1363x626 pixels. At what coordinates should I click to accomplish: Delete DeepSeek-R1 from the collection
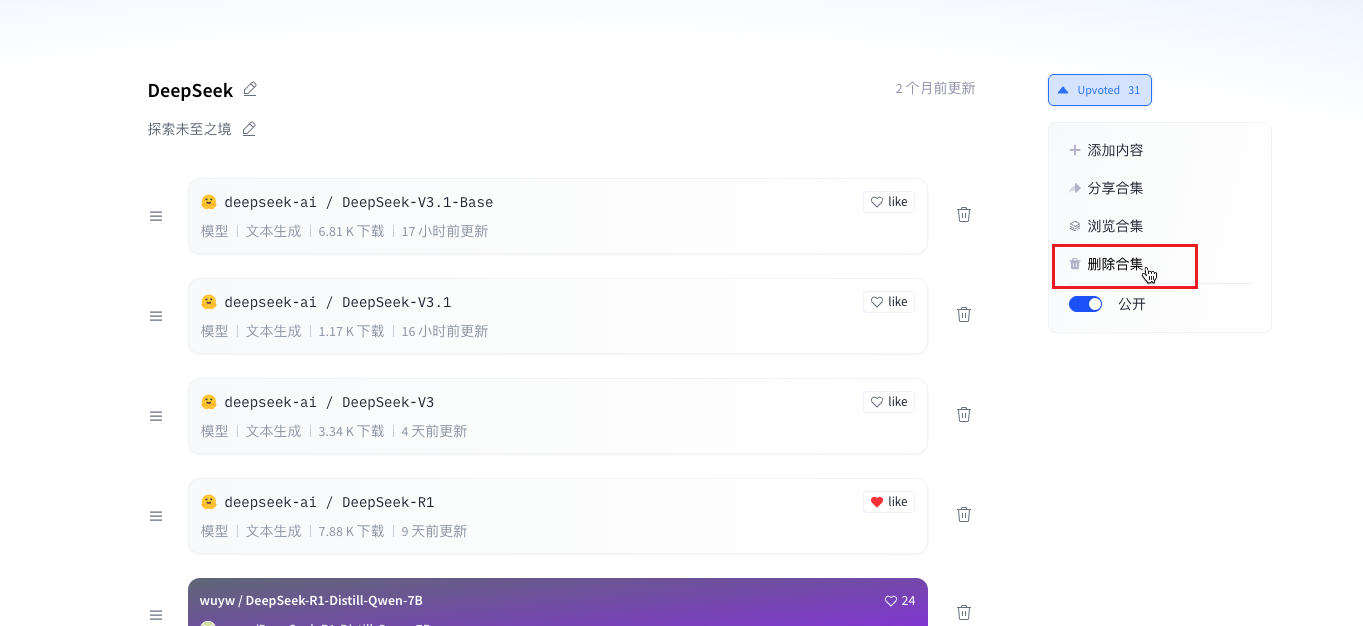(x=964, y=514)
